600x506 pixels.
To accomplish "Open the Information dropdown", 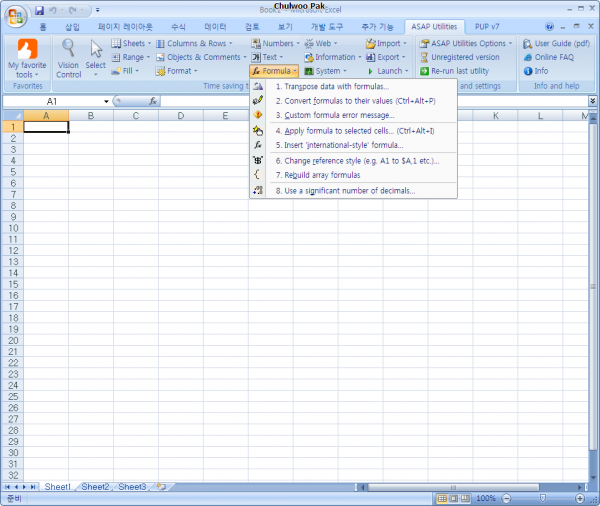I will (x=333, y=57).
